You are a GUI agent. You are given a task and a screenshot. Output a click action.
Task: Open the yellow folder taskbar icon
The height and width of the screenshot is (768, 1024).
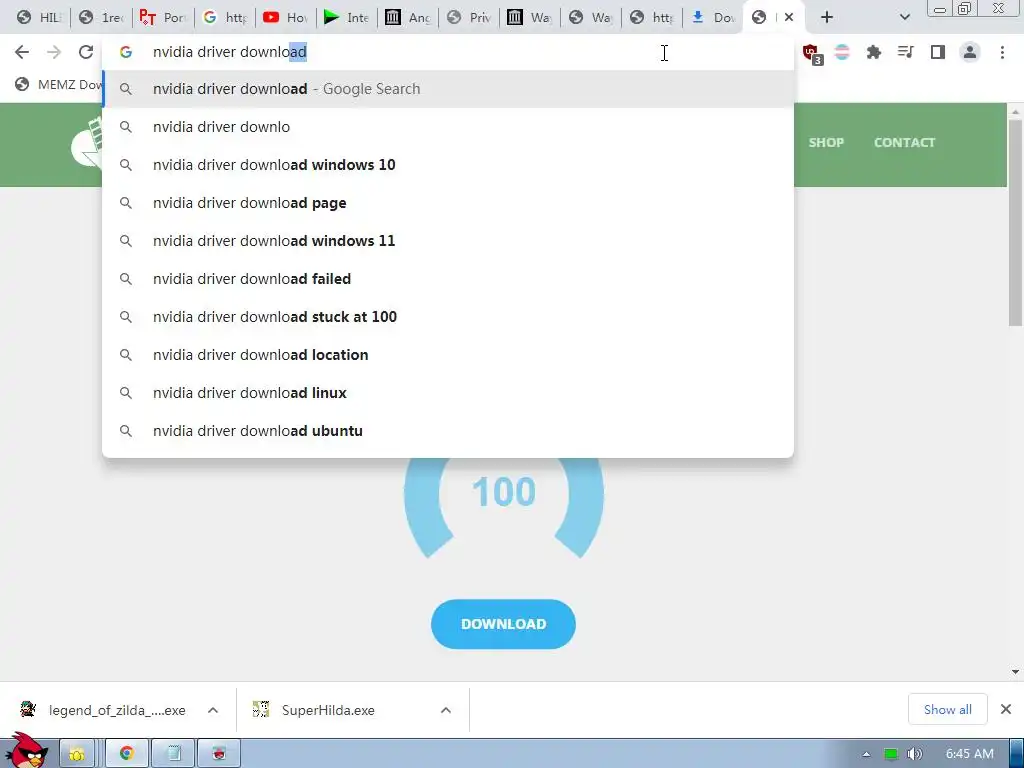click(77, 754)
